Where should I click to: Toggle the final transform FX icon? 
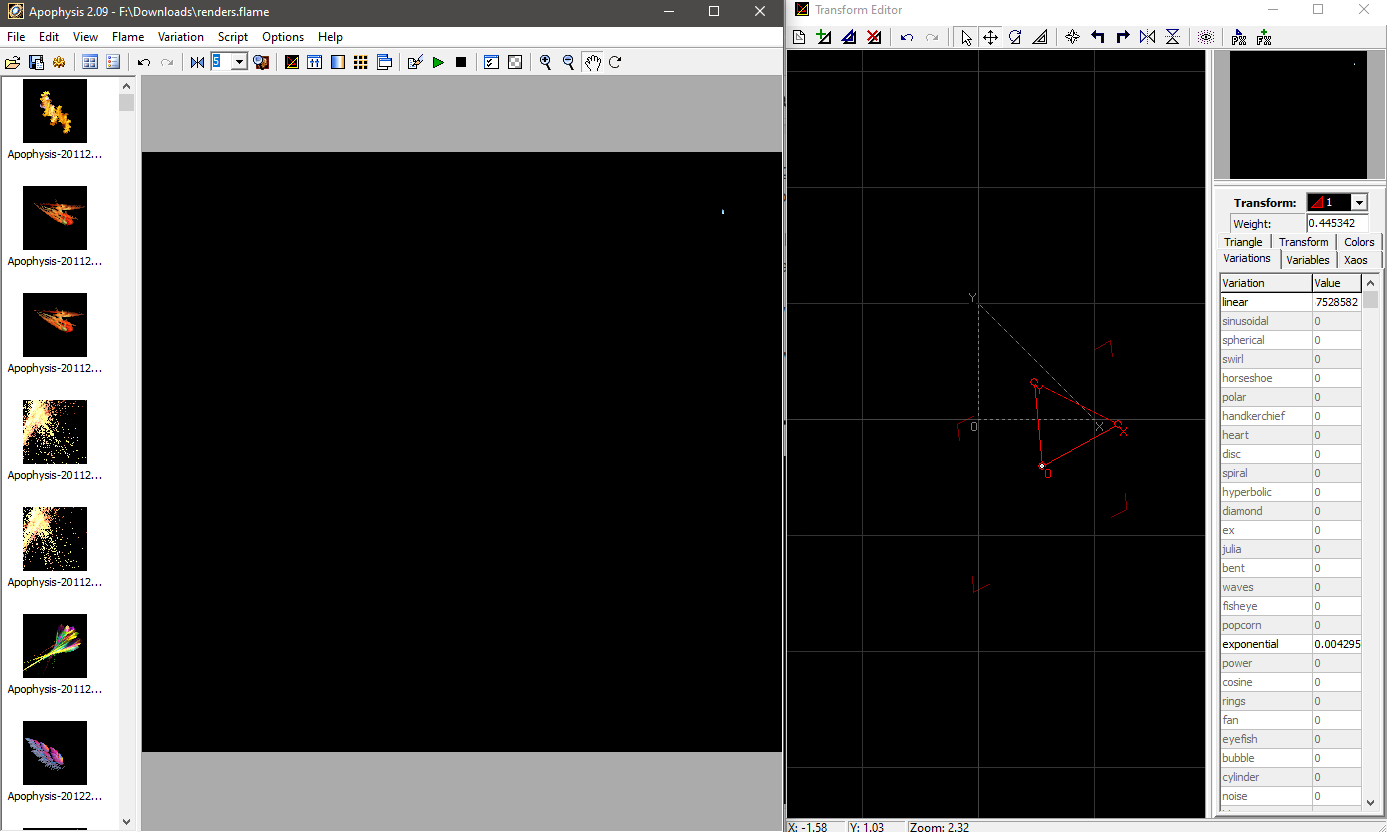[1264, 37]
